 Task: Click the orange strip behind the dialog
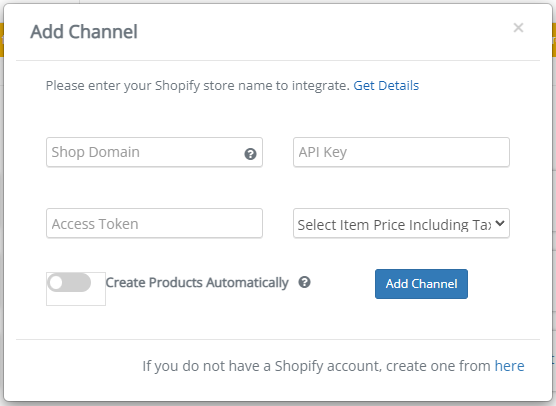click(1, 40)
